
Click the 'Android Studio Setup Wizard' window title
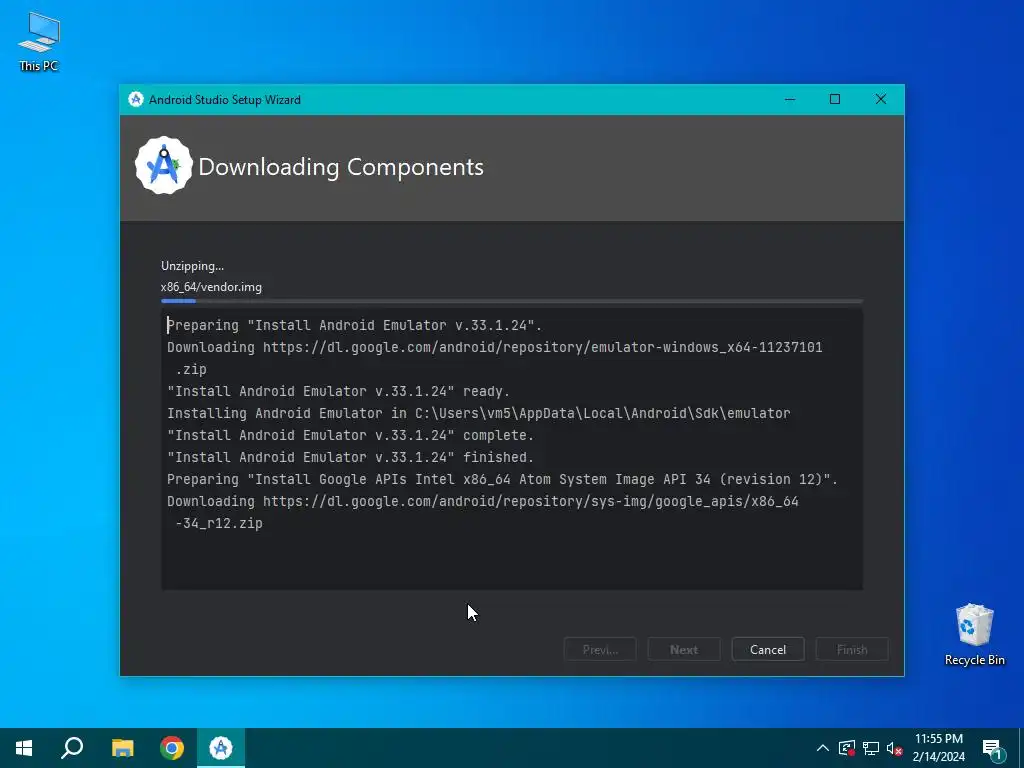click(x=225, y=100)
